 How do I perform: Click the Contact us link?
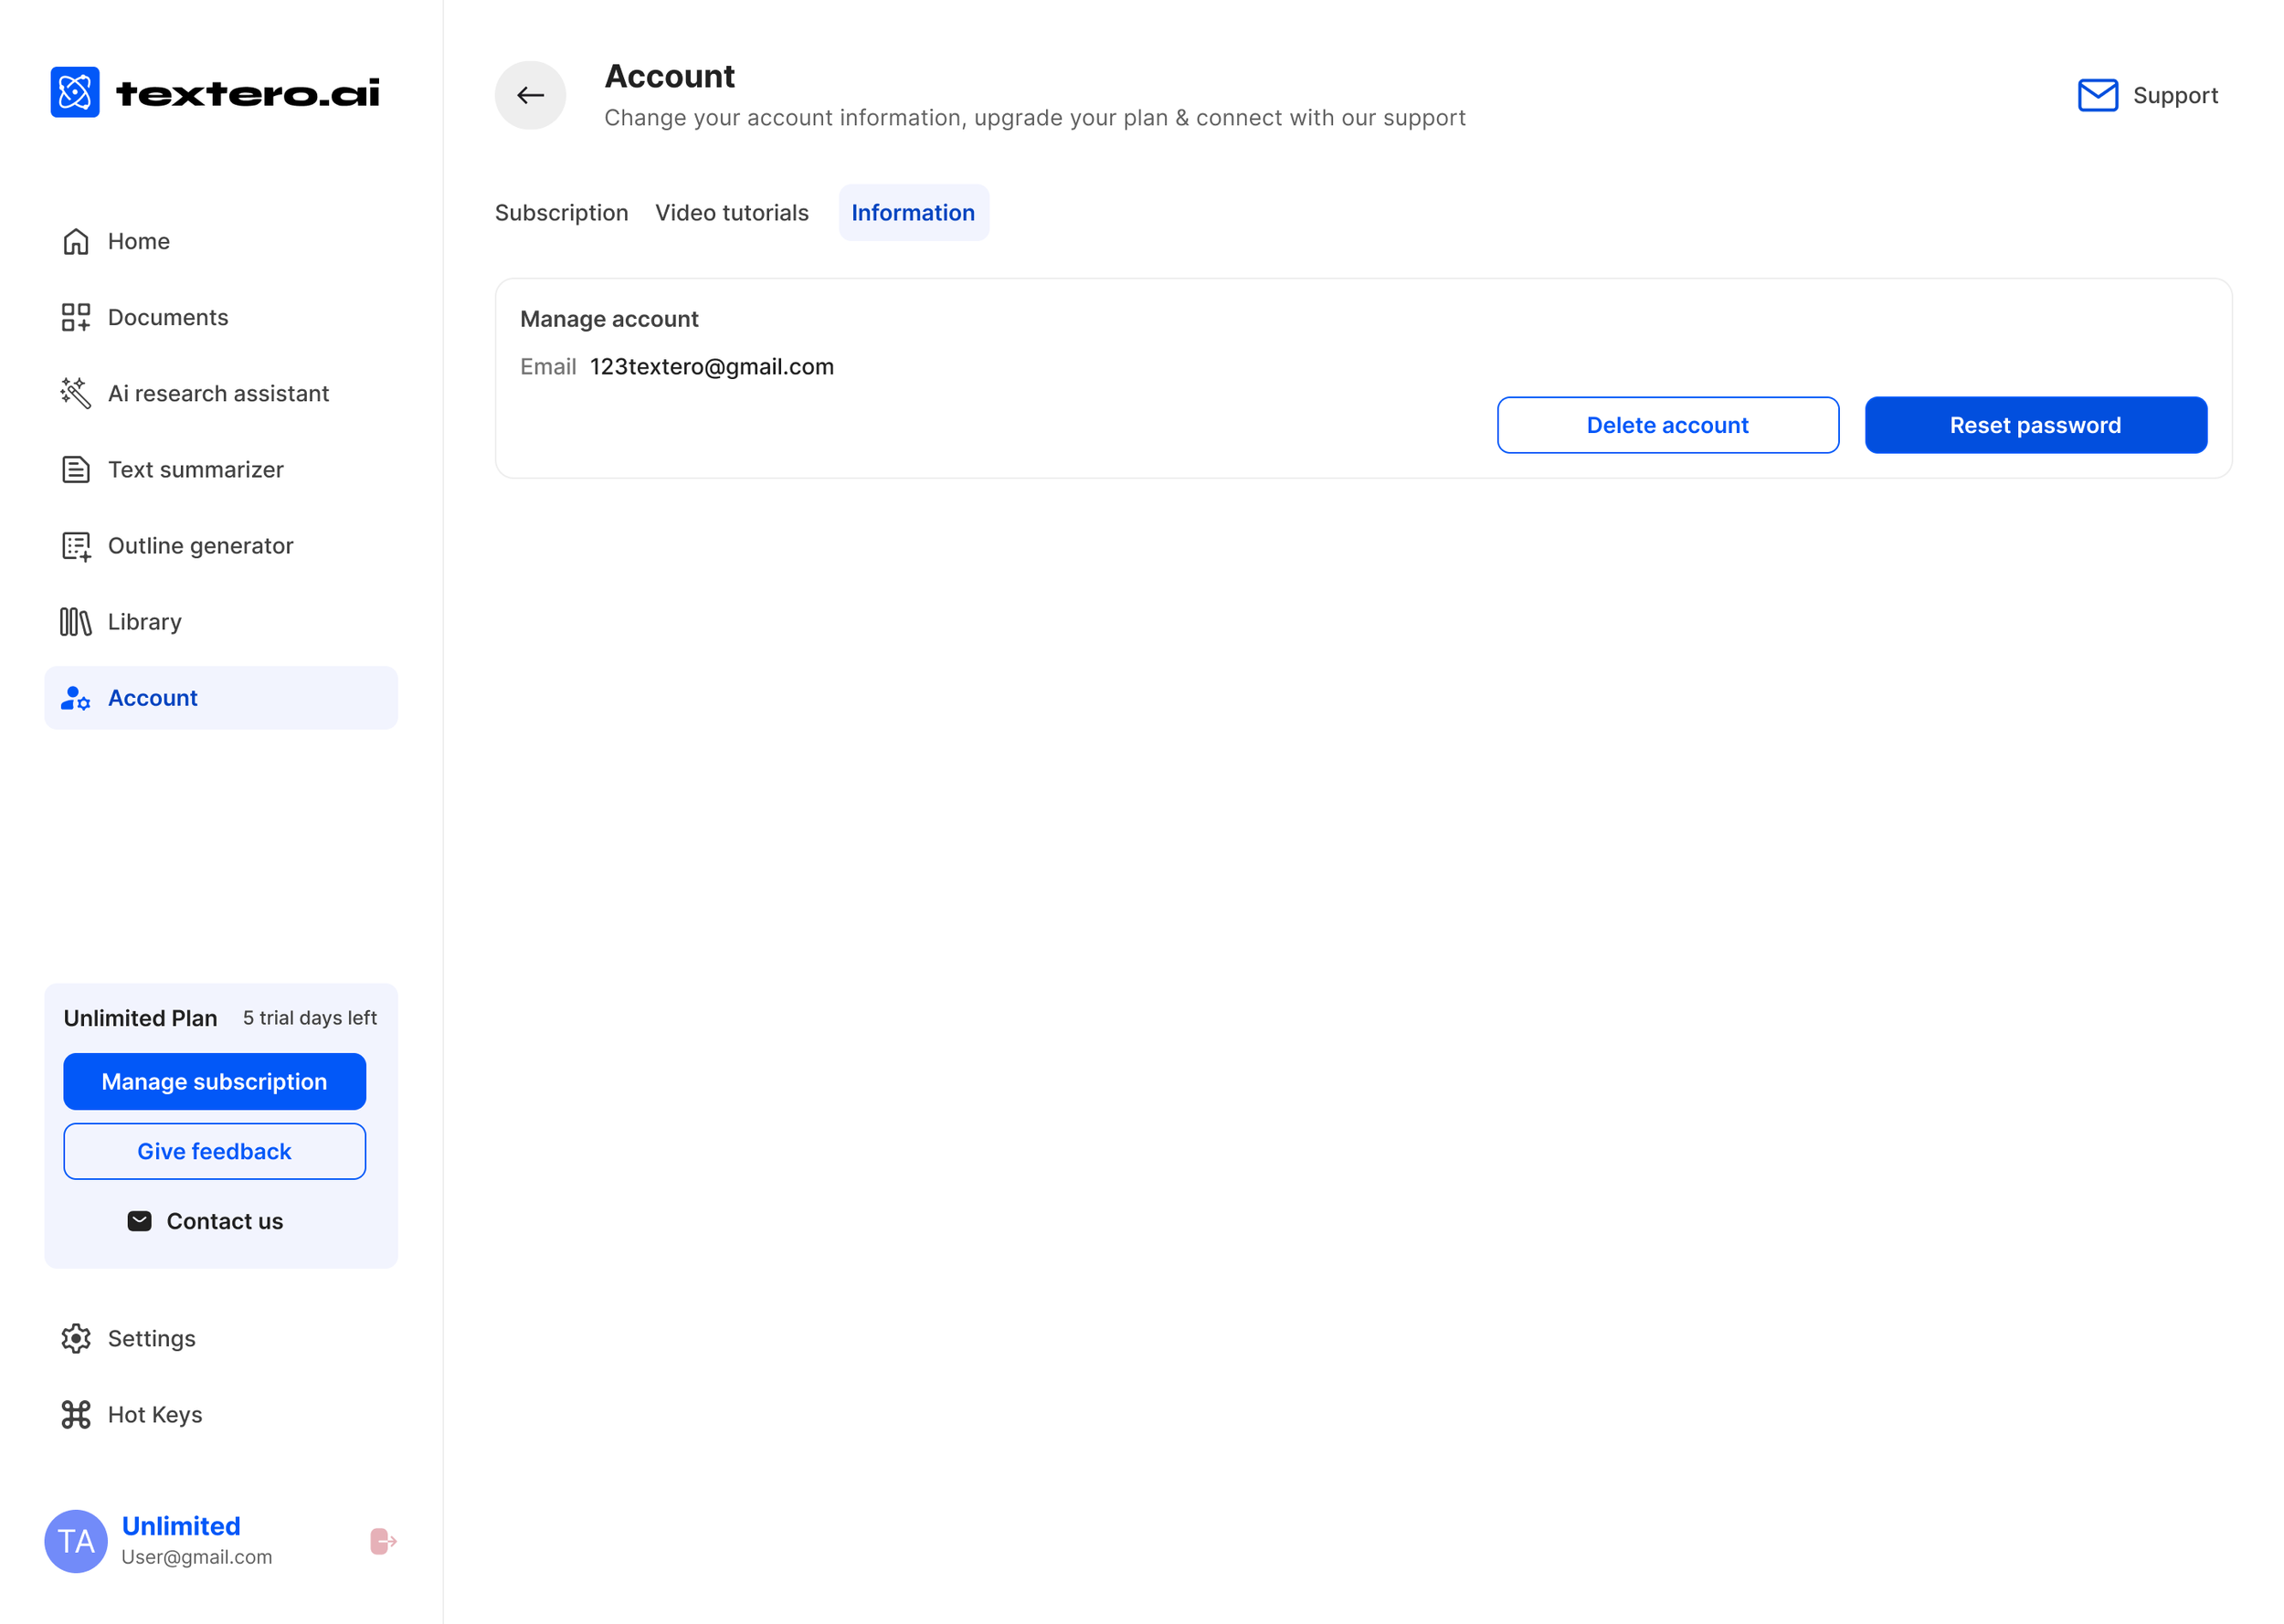point(206,1221)
